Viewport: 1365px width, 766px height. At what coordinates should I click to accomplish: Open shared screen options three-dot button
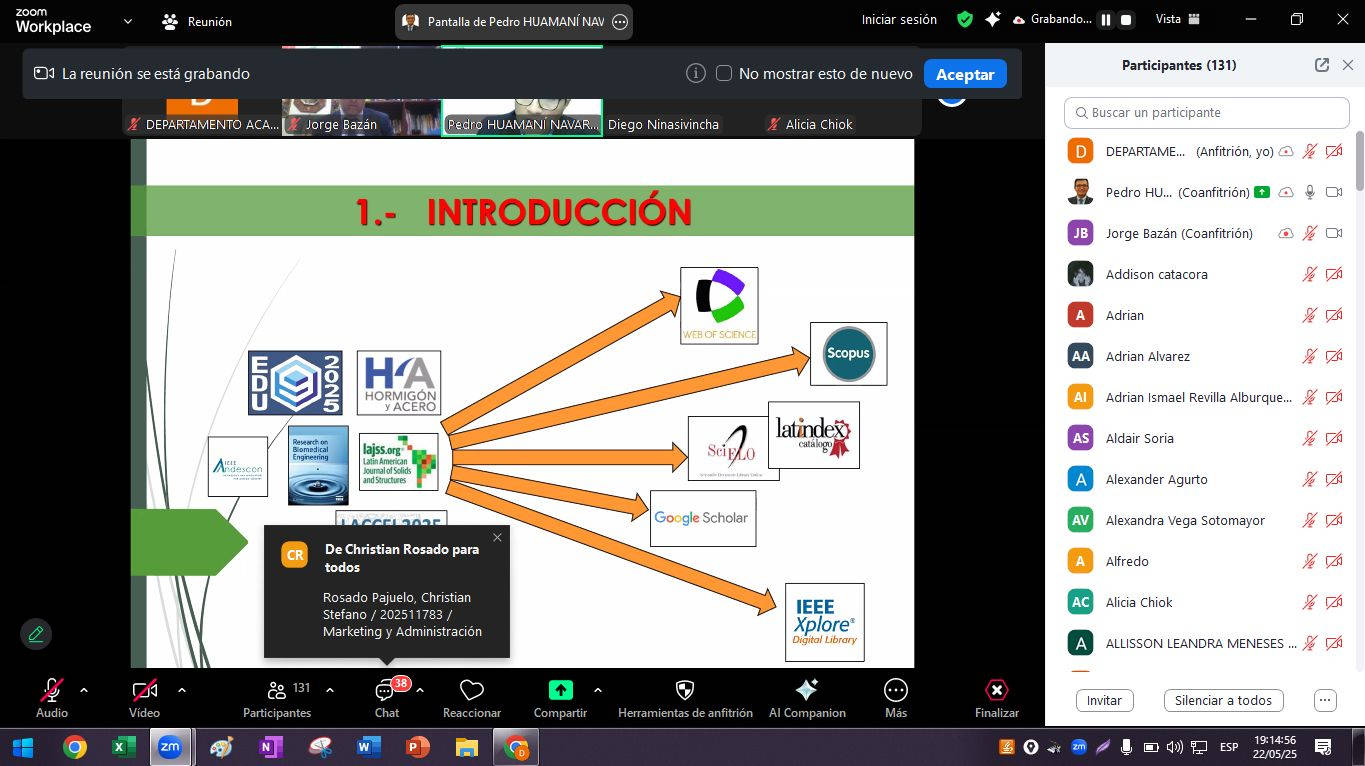coord(620,21)
